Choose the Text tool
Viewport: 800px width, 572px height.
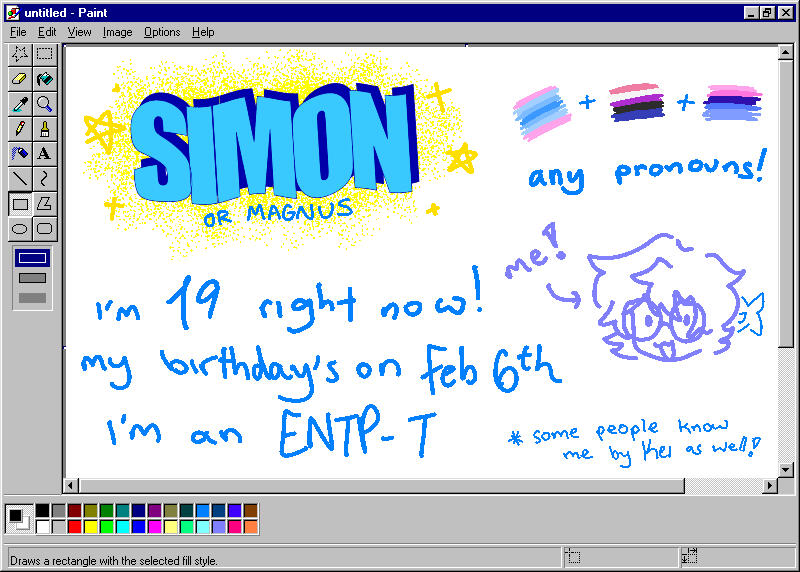pos(45,154)
